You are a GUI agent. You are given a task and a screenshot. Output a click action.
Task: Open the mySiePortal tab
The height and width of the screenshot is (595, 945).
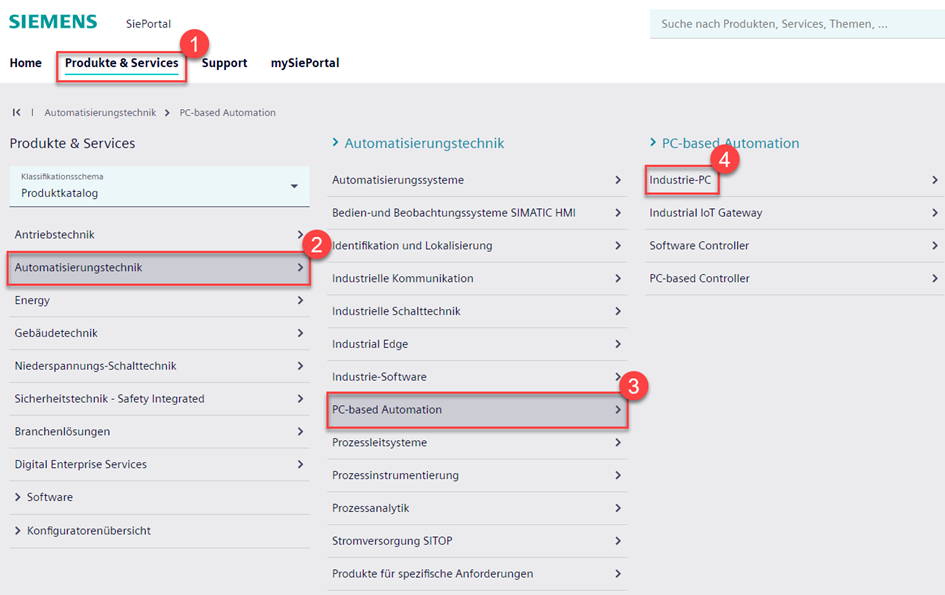click(305, 63)
